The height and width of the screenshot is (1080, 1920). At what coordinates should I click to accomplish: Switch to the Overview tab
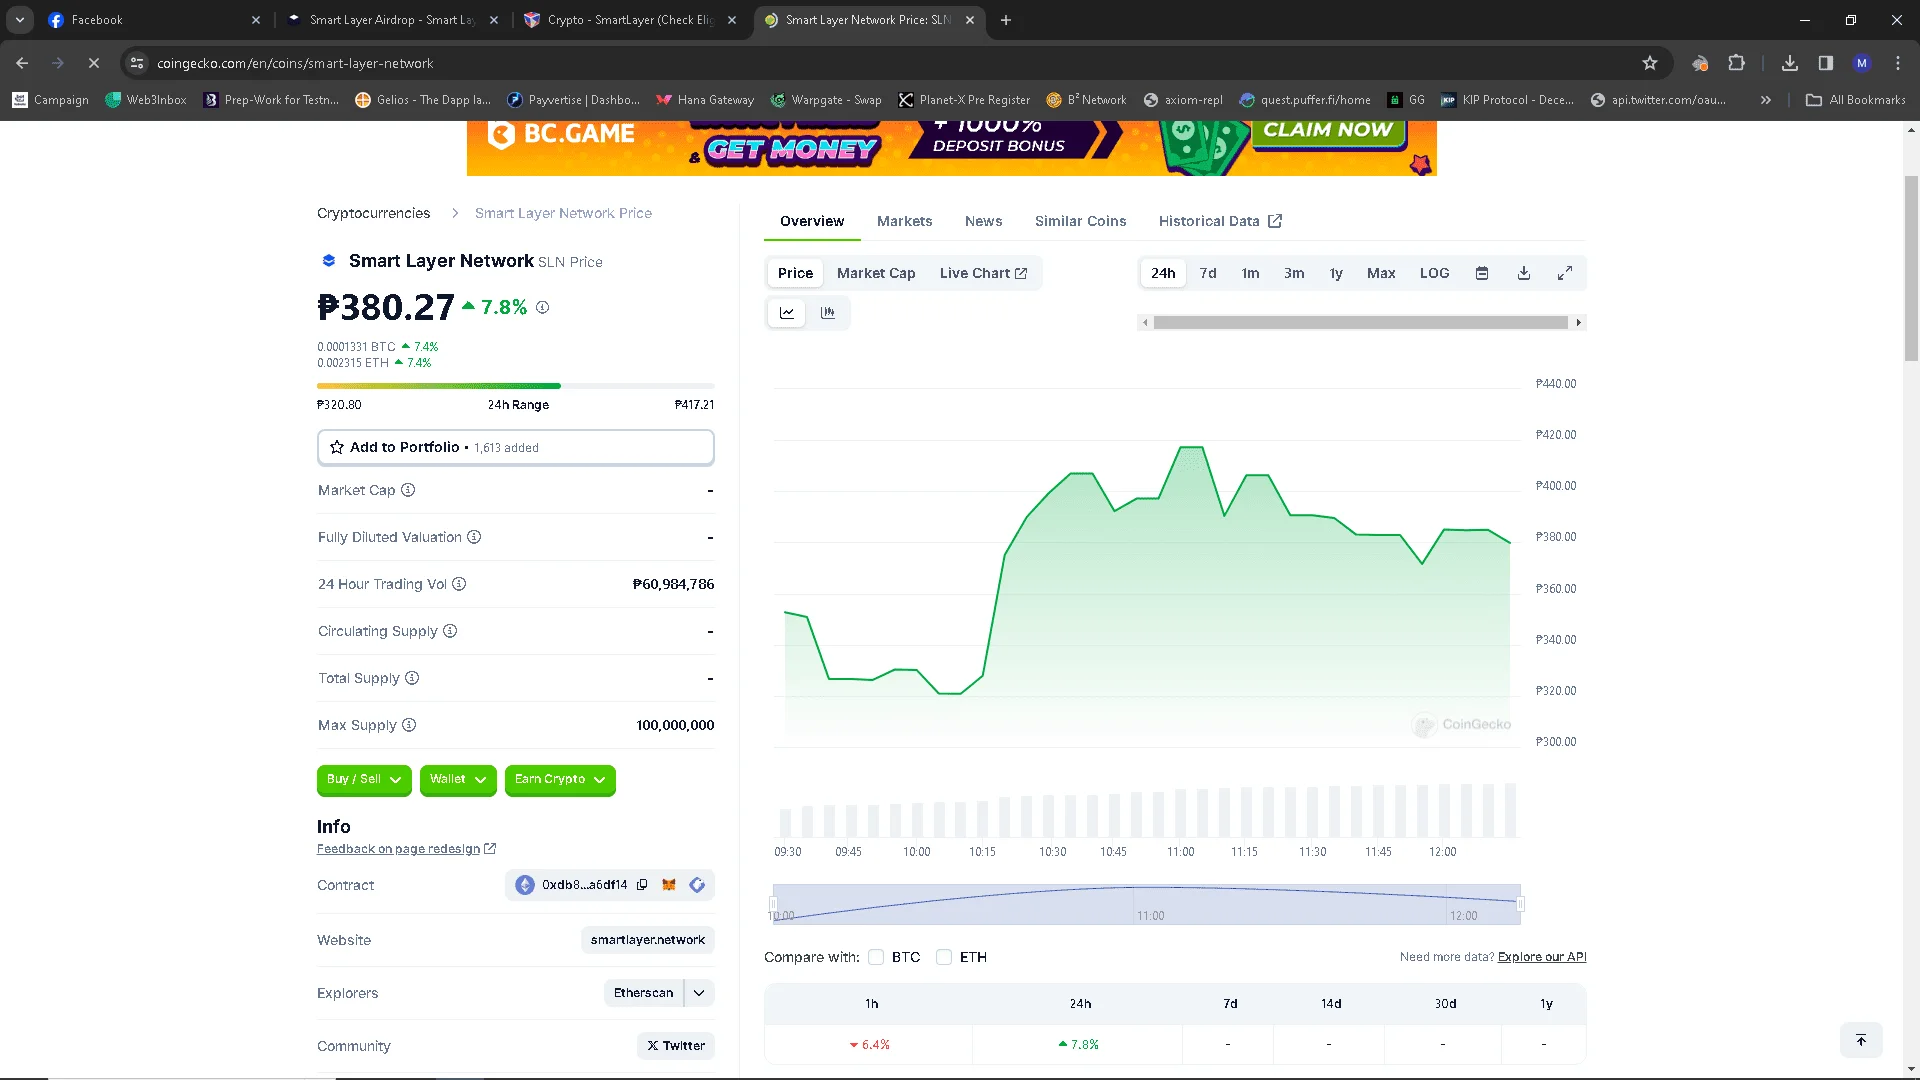point(812,221)
